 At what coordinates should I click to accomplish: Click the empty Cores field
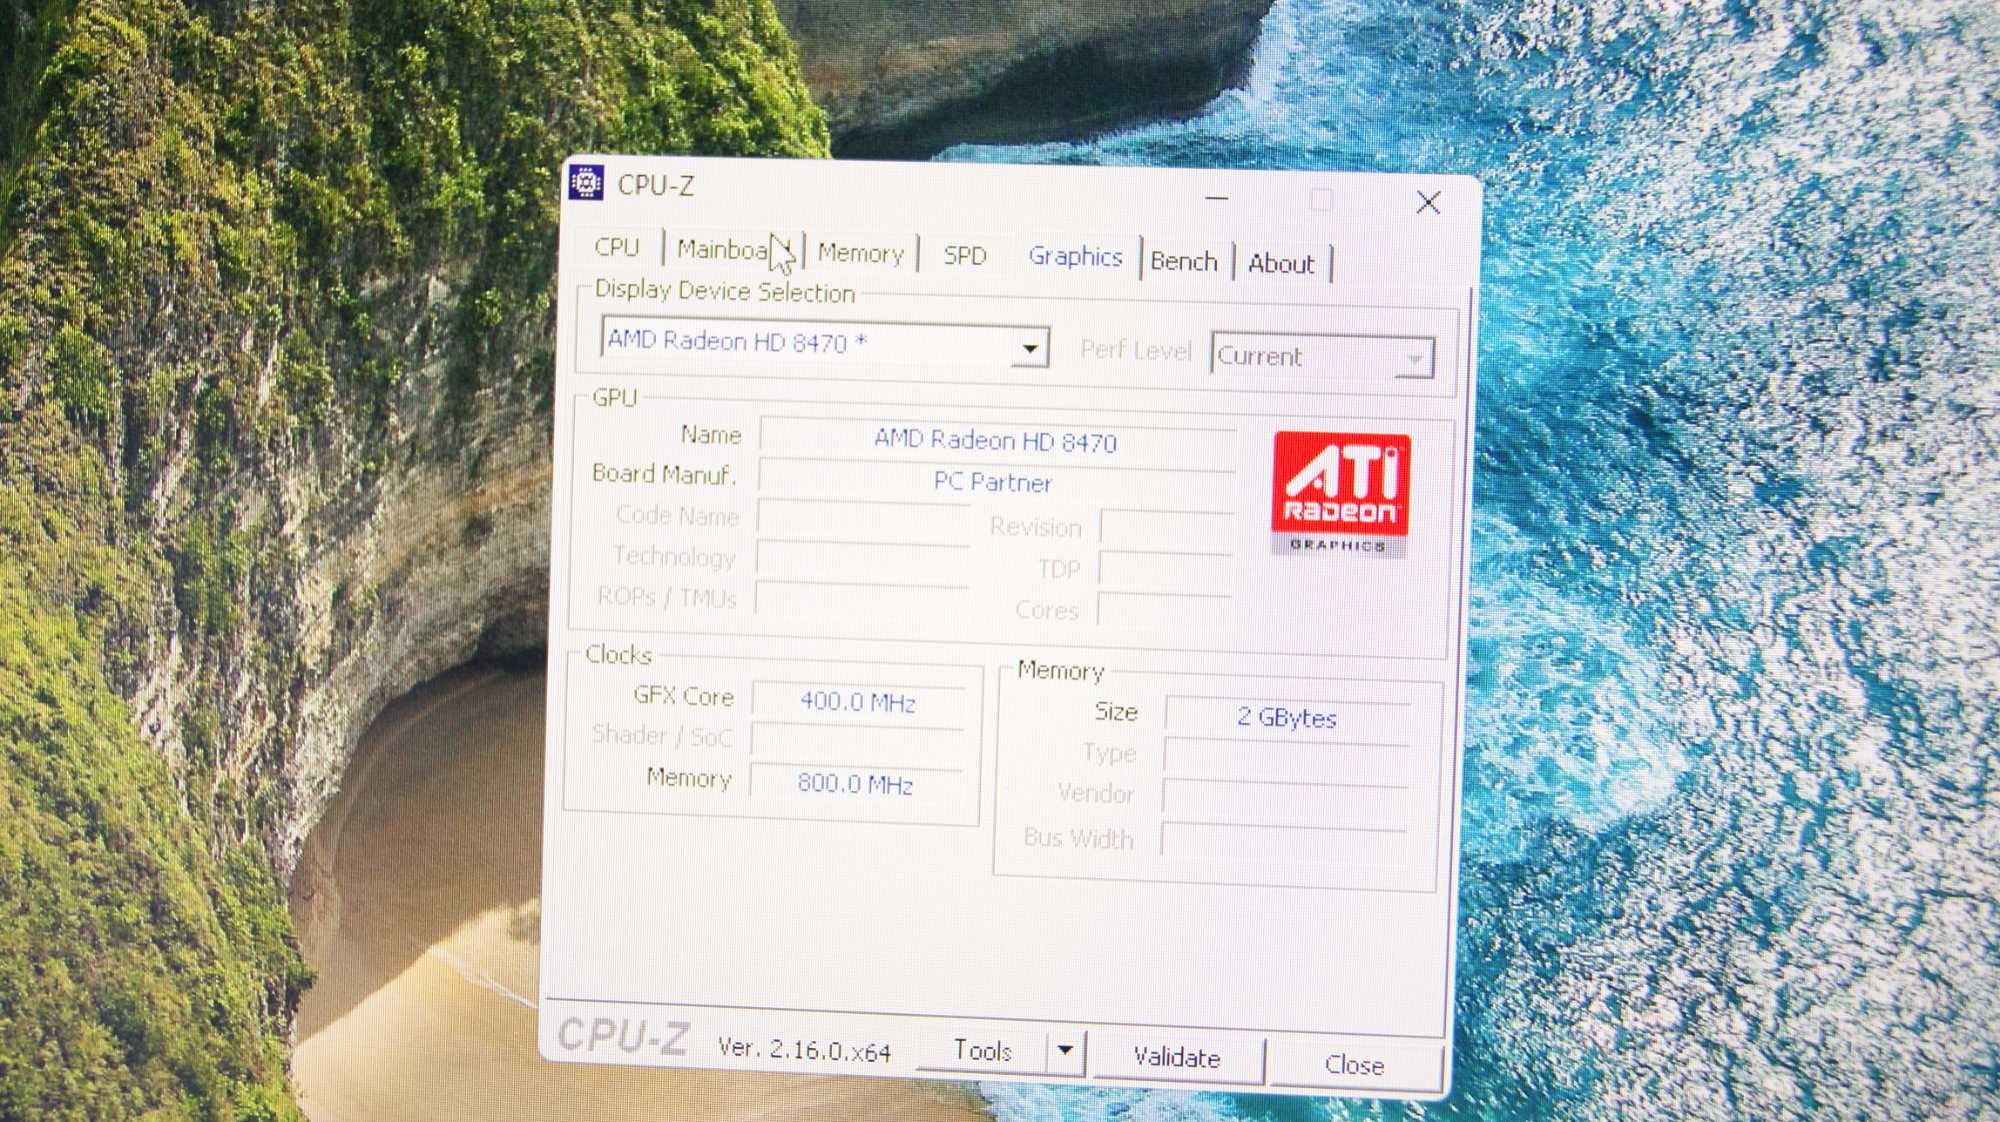(1164, 611)
